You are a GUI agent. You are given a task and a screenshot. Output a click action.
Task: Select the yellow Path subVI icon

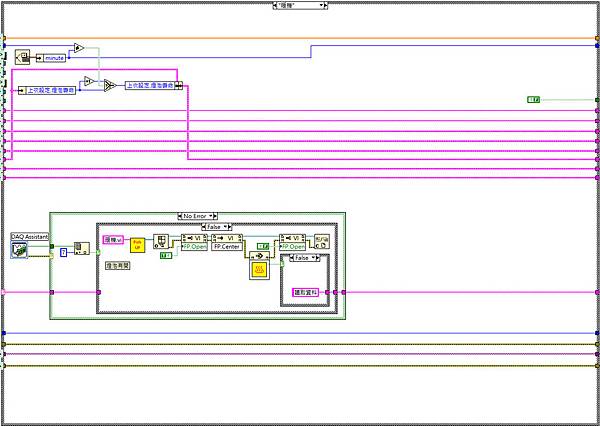point(137,245)
